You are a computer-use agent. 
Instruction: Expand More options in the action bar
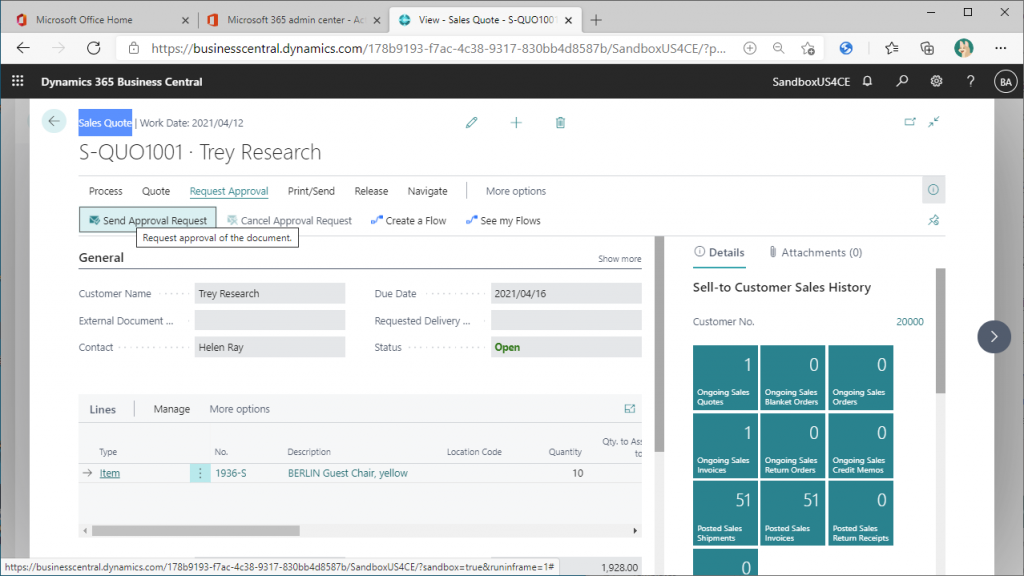point(515,191)
